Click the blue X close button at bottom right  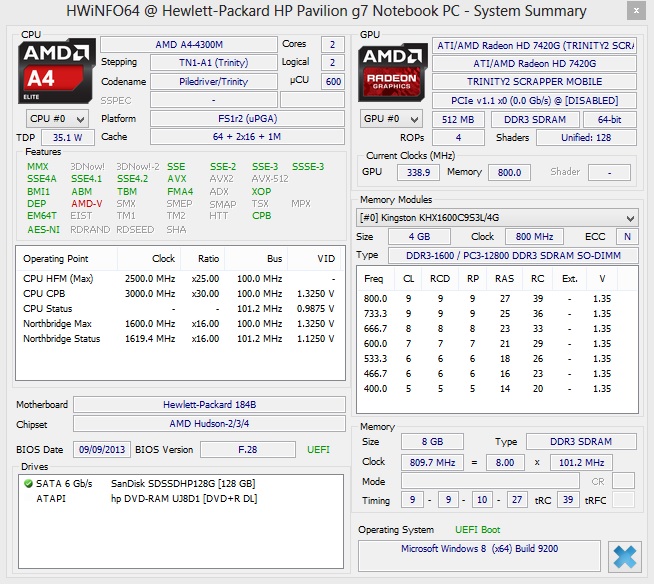[624, 556]
